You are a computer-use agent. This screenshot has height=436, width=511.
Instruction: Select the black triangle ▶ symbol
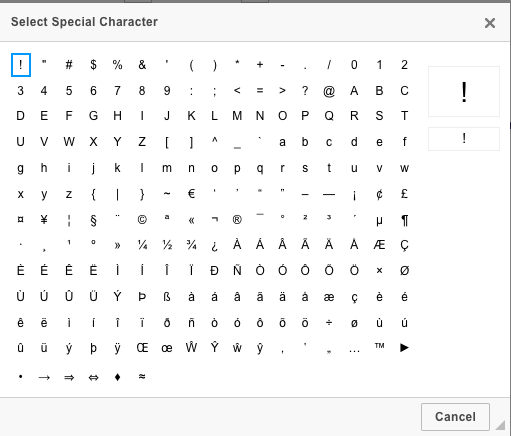tap(404, 347)
